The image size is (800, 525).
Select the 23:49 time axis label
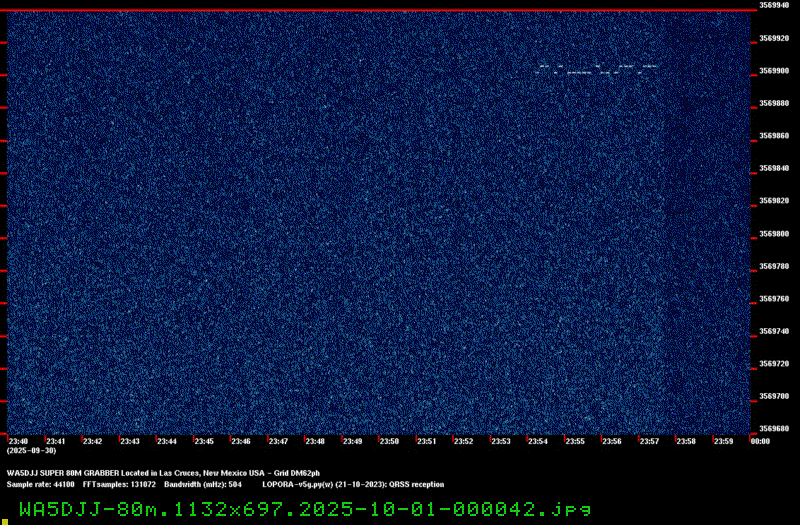click(x=352, y=441)
